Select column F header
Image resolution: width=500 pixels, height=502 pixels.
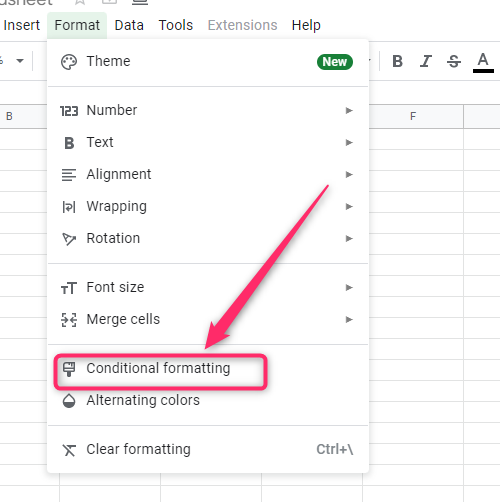[x=413, y=116]
